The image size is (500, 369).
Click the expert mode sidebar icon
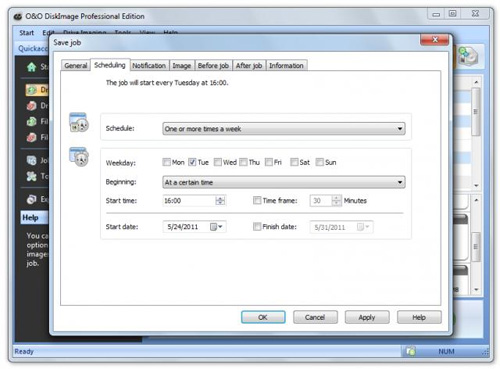(32, 199)
